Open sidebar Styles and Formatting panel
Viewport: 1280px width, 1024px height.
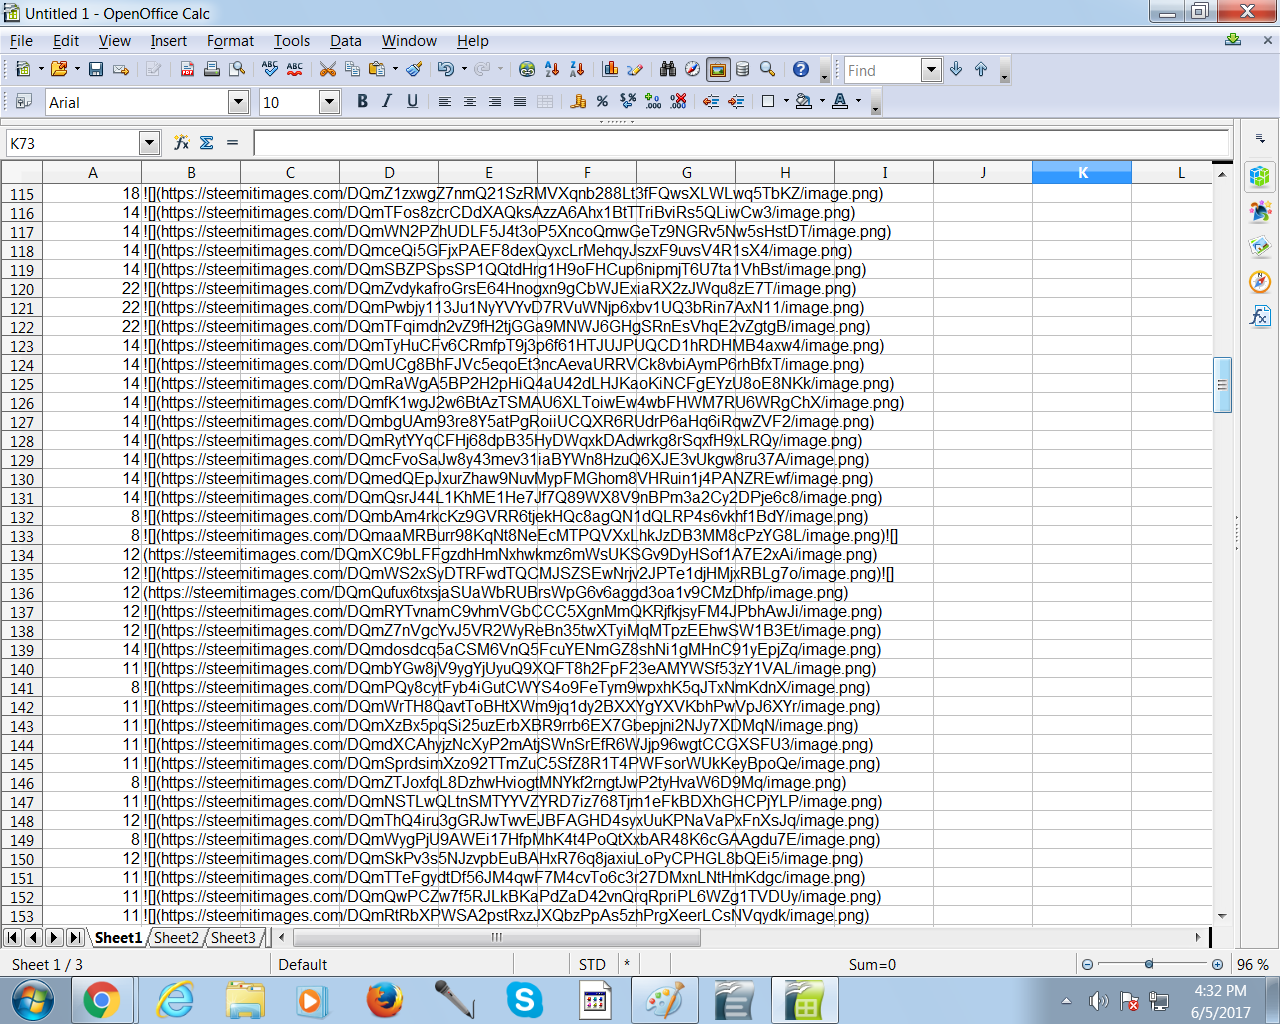click(1260, 212)
